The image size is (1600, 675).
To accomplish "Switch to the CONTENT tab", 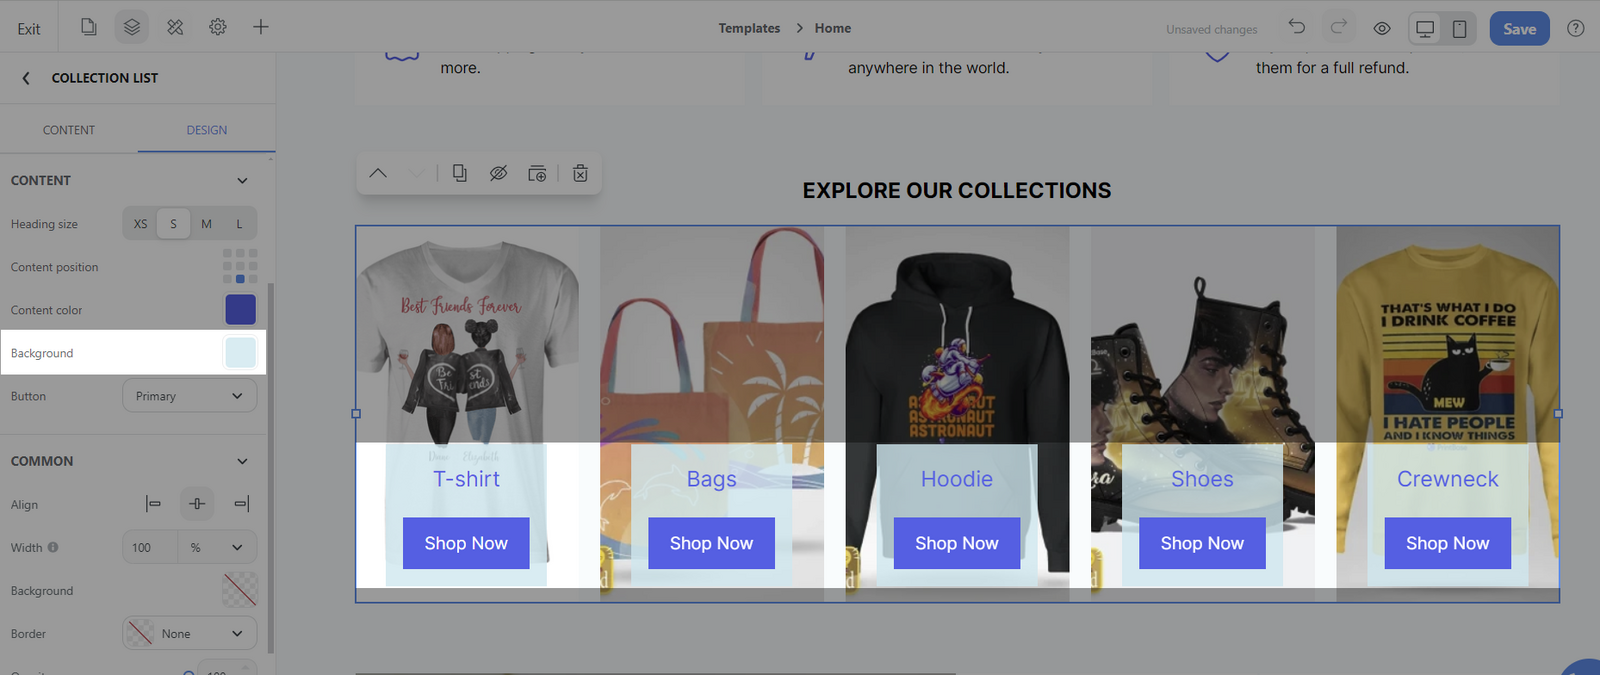I will 69,130.
